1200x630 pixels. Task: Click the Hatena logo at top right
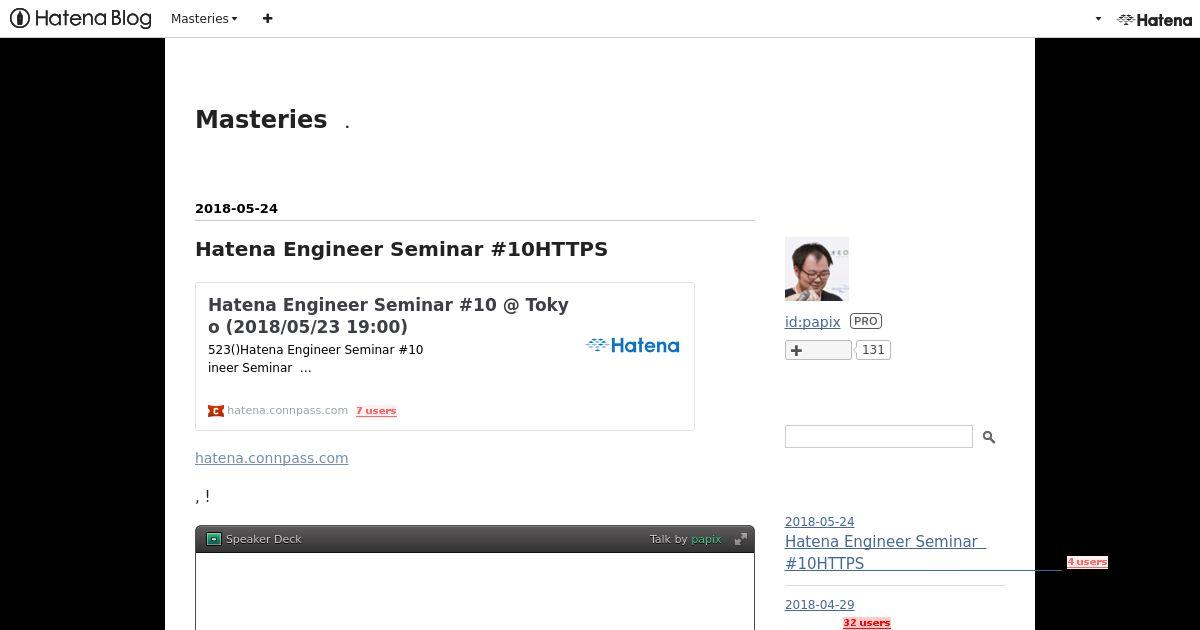[x=1154, y=19]
